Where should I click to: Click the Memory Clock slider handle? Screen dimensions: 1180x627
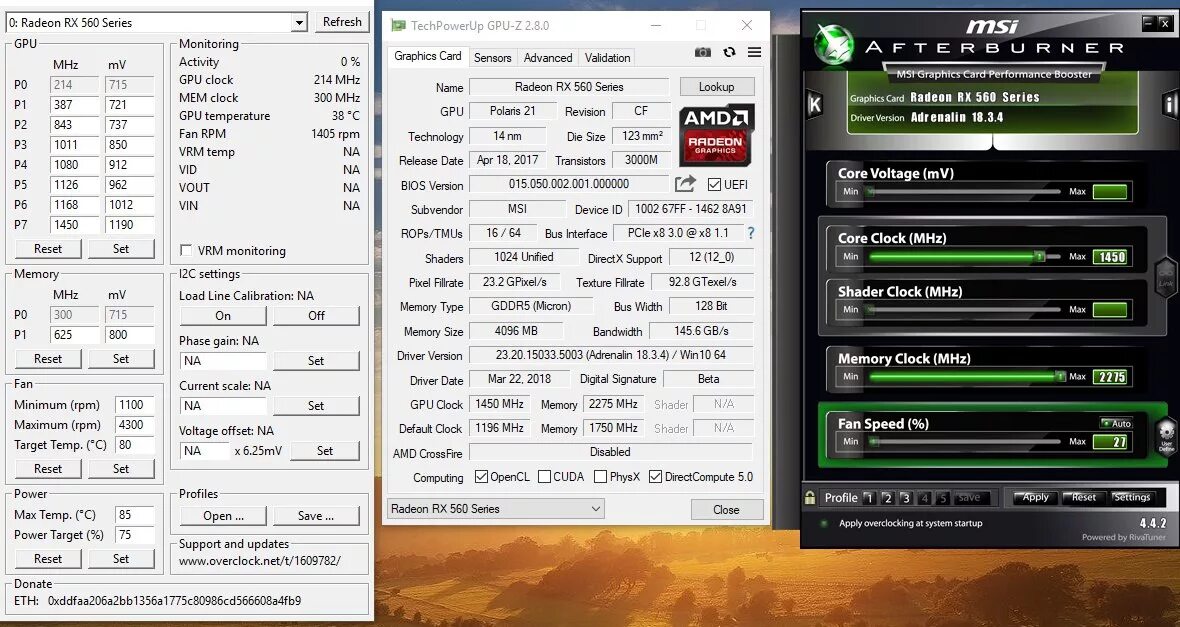(1060, 376)
